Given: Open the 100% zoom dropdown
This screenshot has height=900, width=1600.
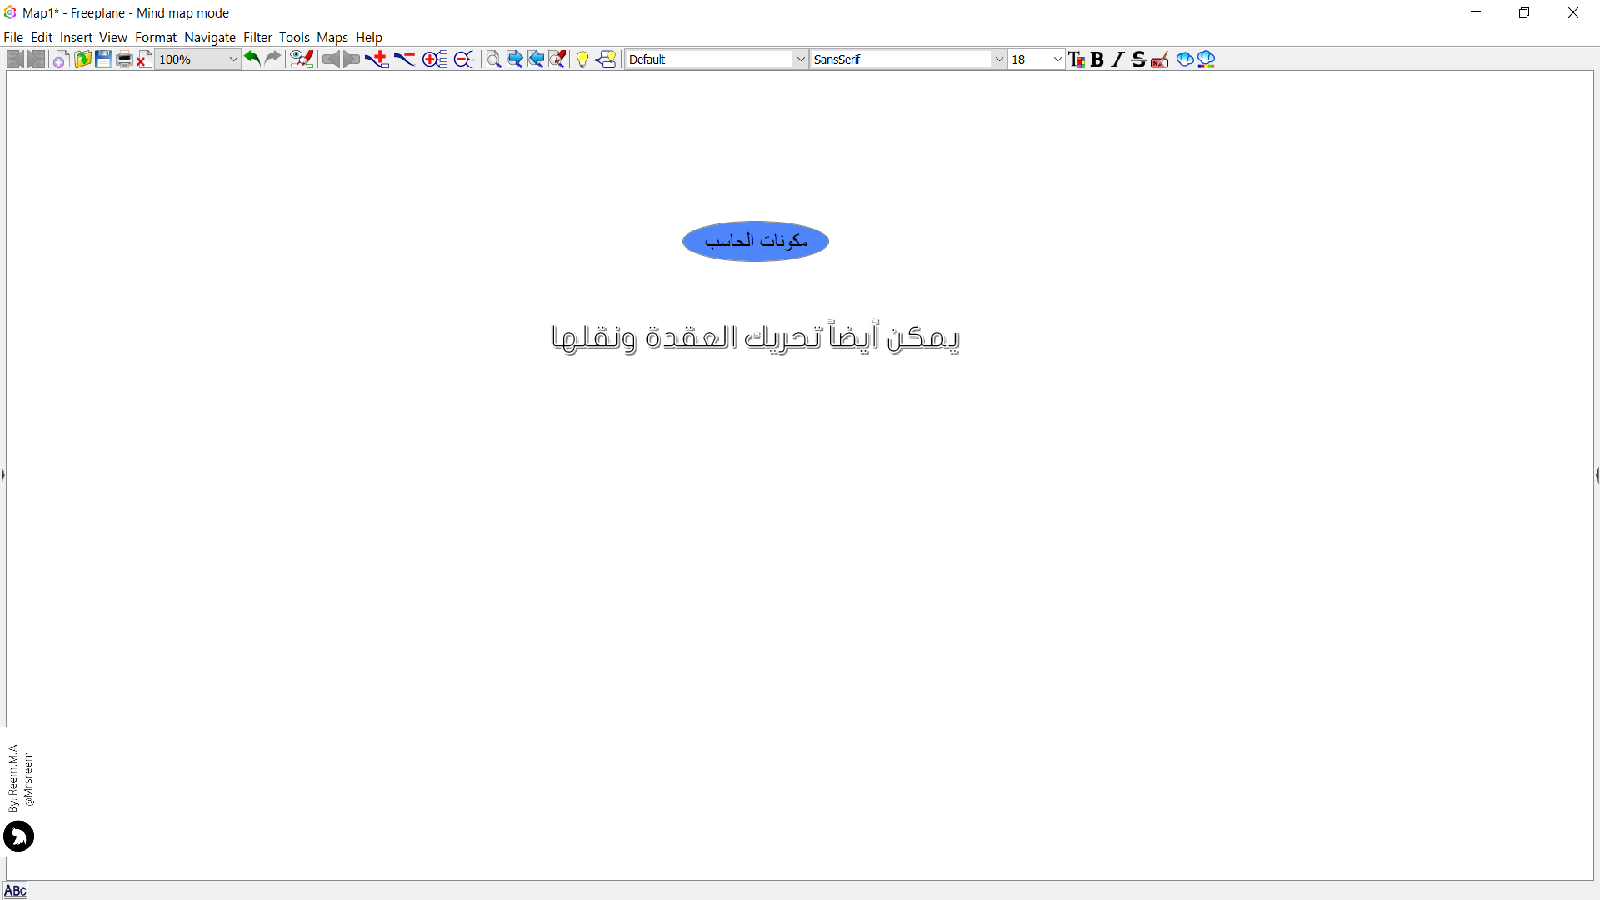Looking at the screenshot, I should (233, 60).
